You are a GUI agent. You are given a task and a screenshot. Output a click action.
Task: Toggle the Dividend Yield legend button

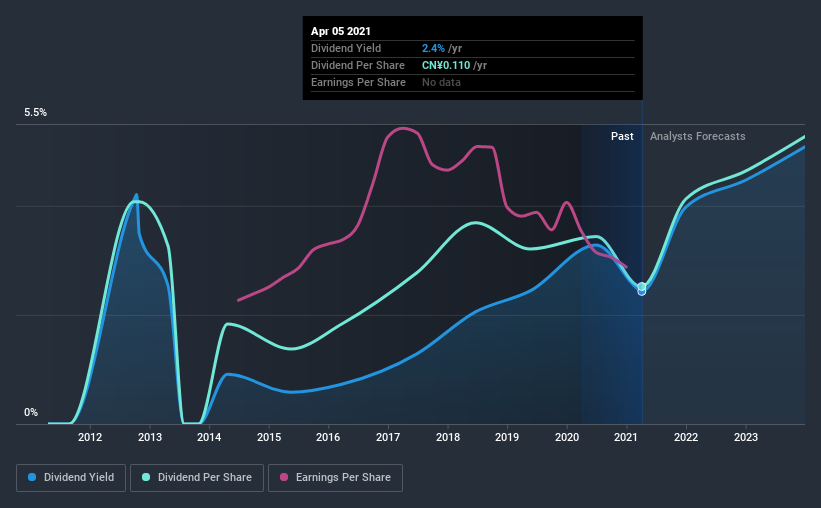[71, 478]
